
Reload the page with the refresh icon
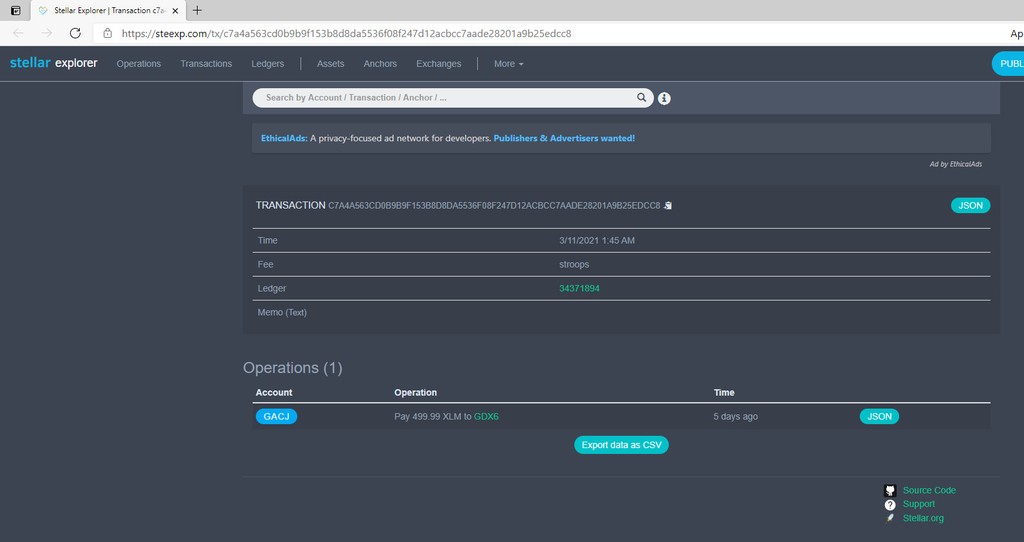point(75,33)
